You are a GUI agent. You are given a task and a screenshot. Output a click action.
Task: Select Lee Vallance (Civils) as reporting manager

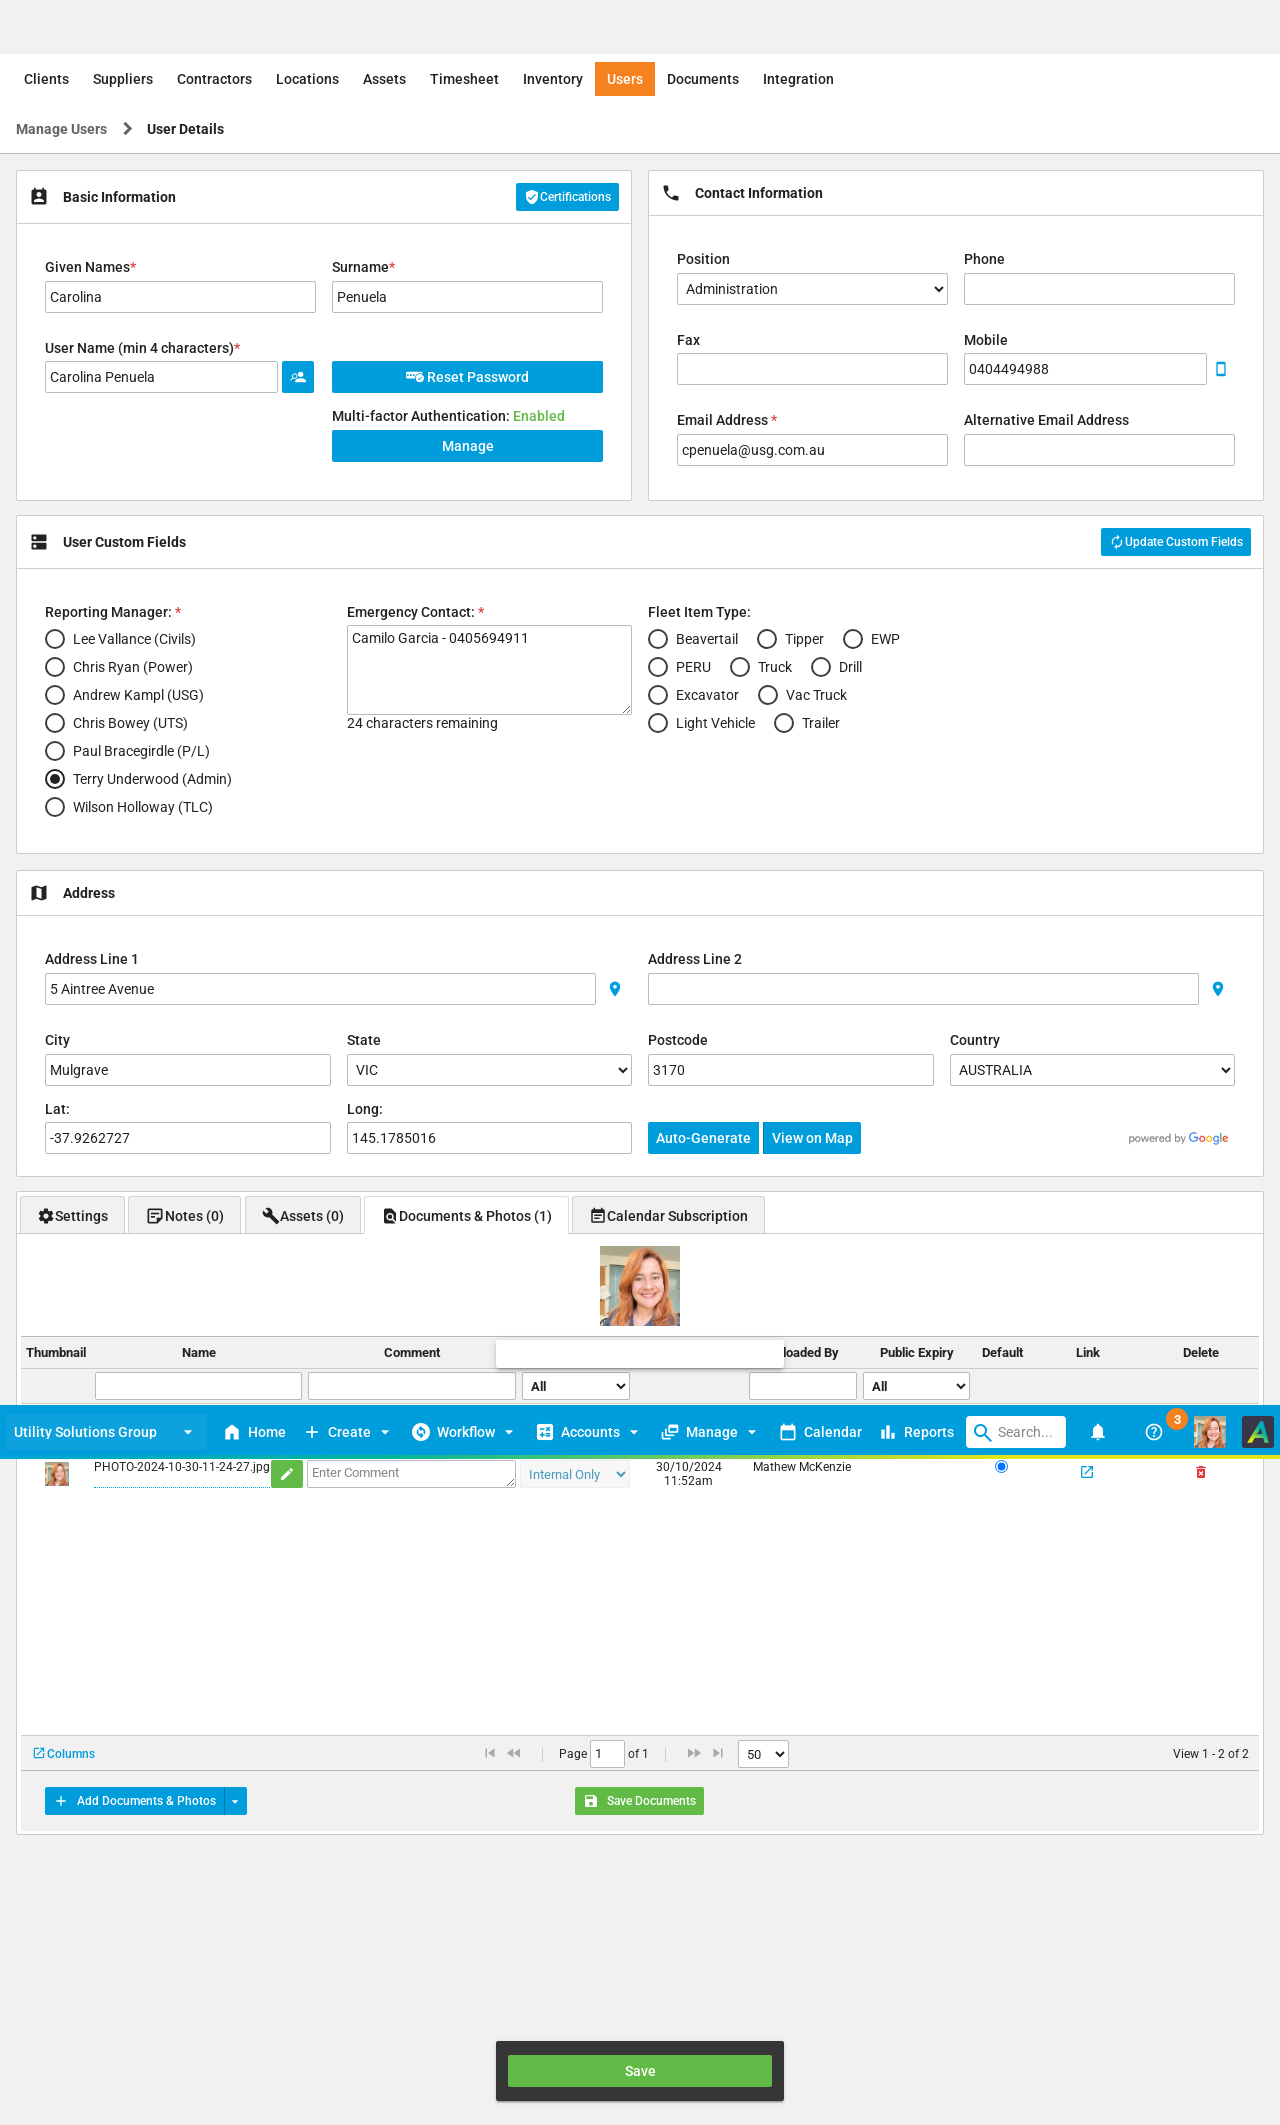55,639
